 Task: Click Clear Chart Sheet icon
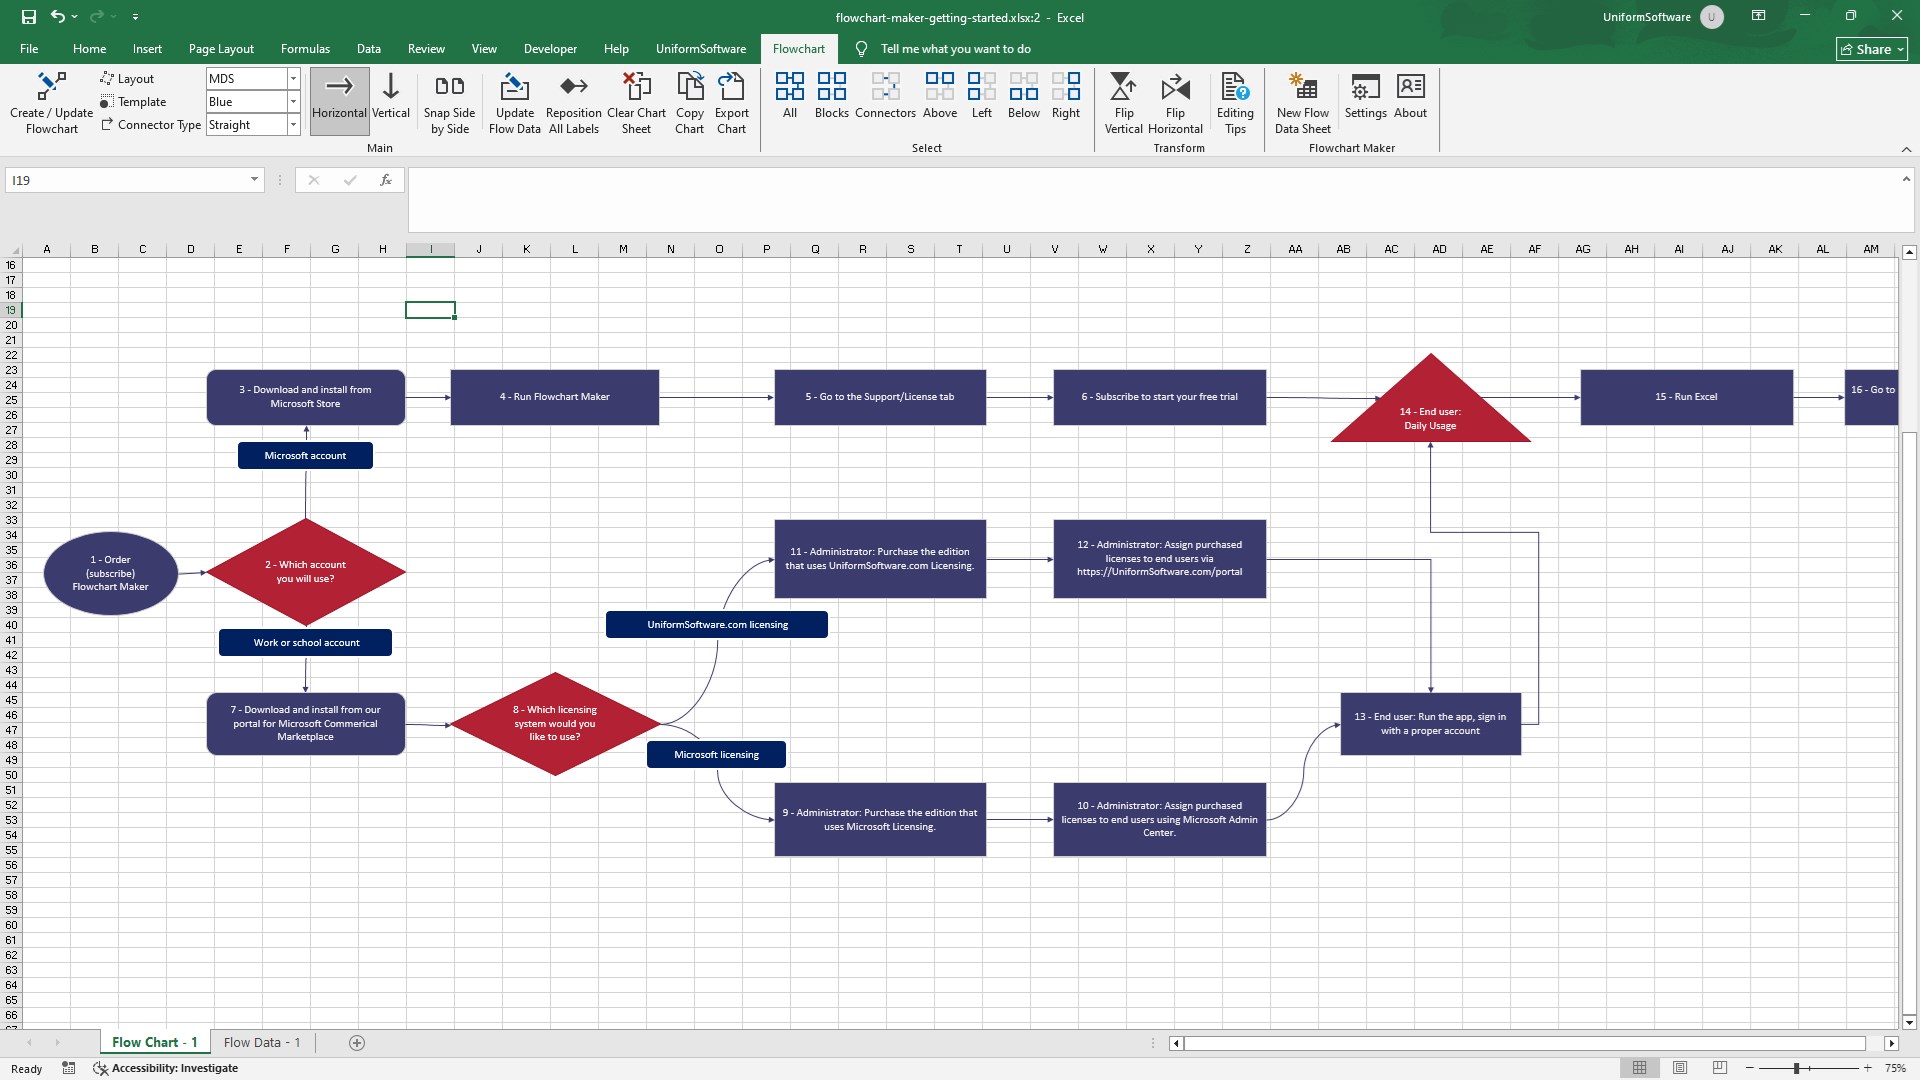coord(636,87)
